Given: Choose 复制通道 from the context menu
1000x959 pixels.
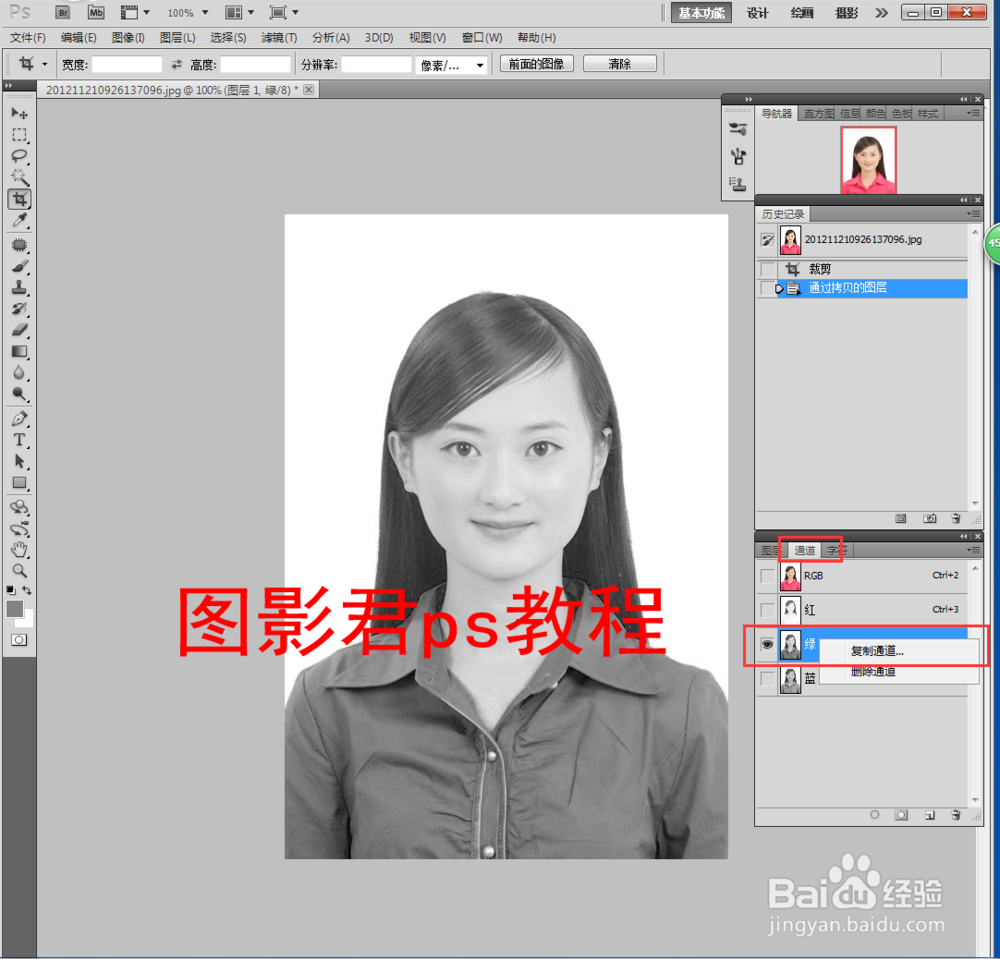Looking at the screenshot, I should pos(877,650).
